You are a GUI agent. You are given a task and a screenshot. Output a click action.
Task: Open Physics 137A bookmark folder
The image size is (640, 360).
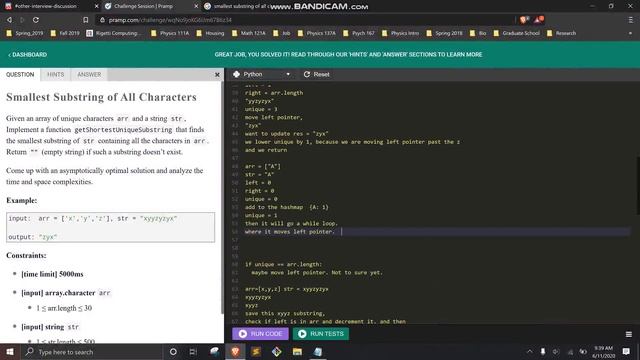tap(317, 33)
